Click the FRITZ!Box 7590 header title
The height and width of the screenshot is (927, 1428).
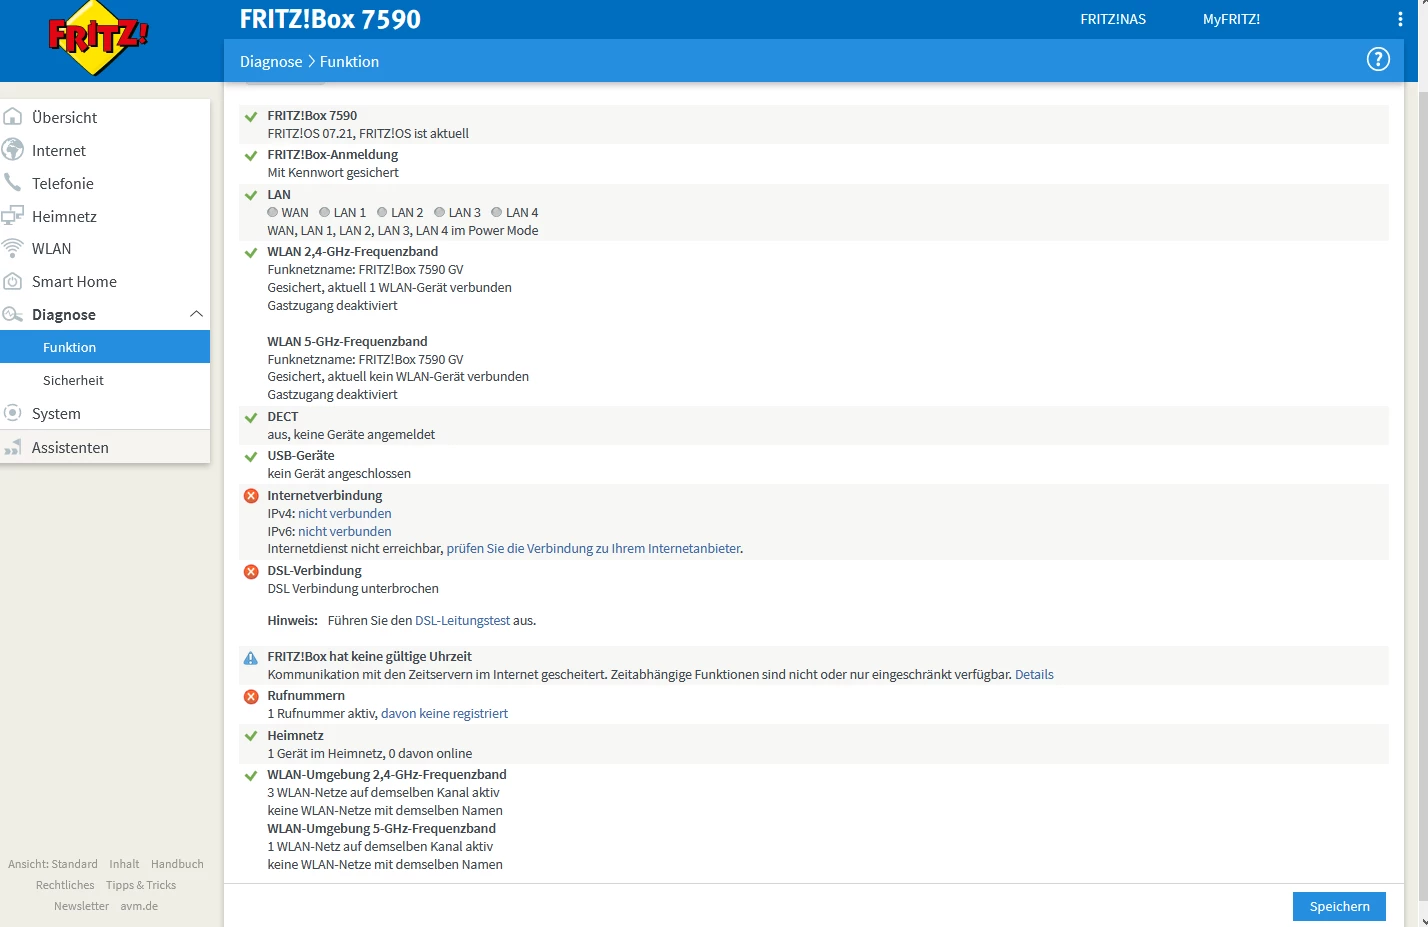coord(330,19)
